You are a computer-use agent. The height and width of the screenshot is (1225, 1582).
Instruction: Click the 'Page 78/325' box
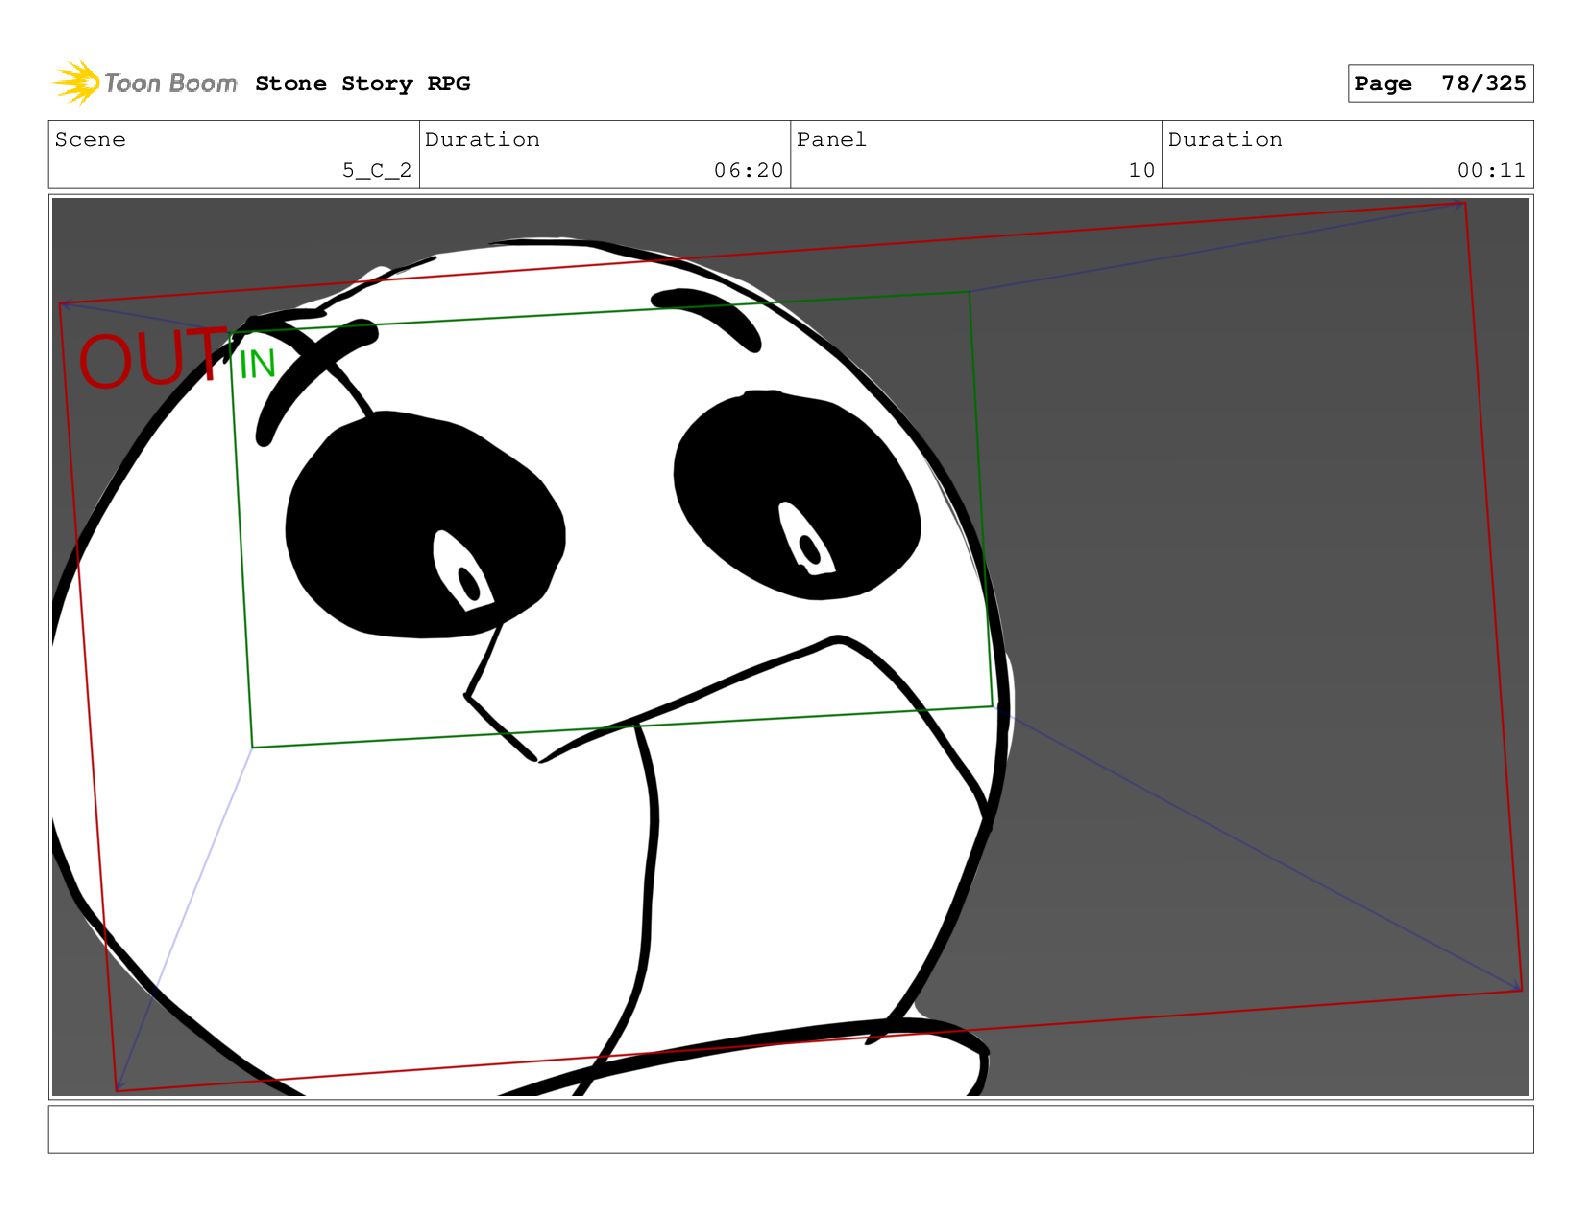coord(1440,84)
